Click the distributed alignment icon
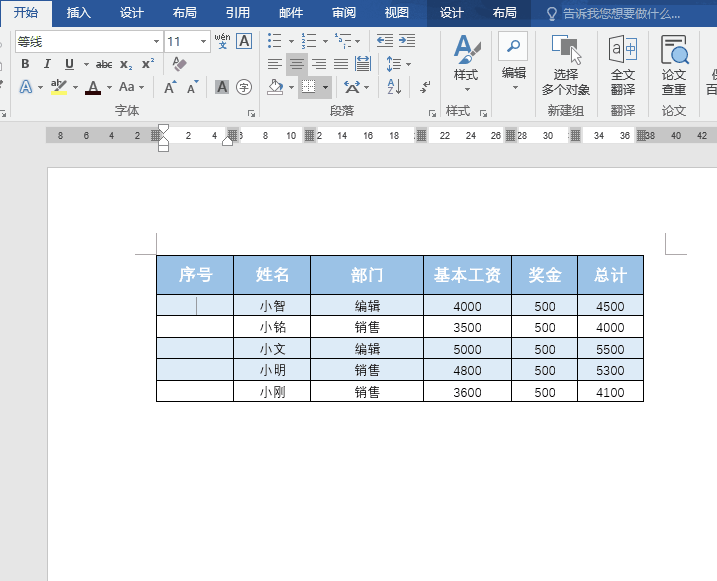Screen dimensions: 717x581 coord(363,64)
